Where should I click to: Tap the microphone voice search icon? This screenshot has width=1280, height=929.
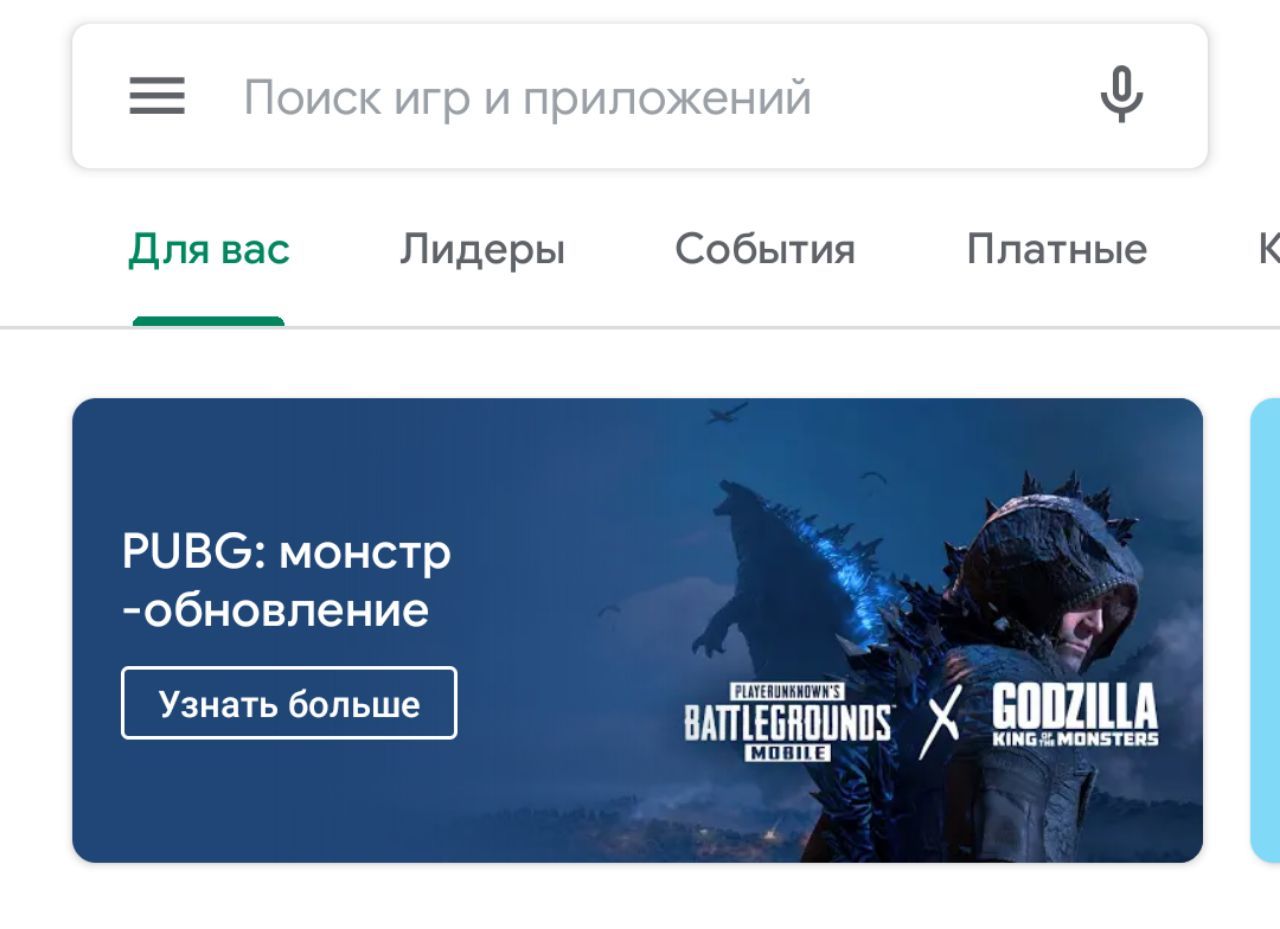[1121, 95]
